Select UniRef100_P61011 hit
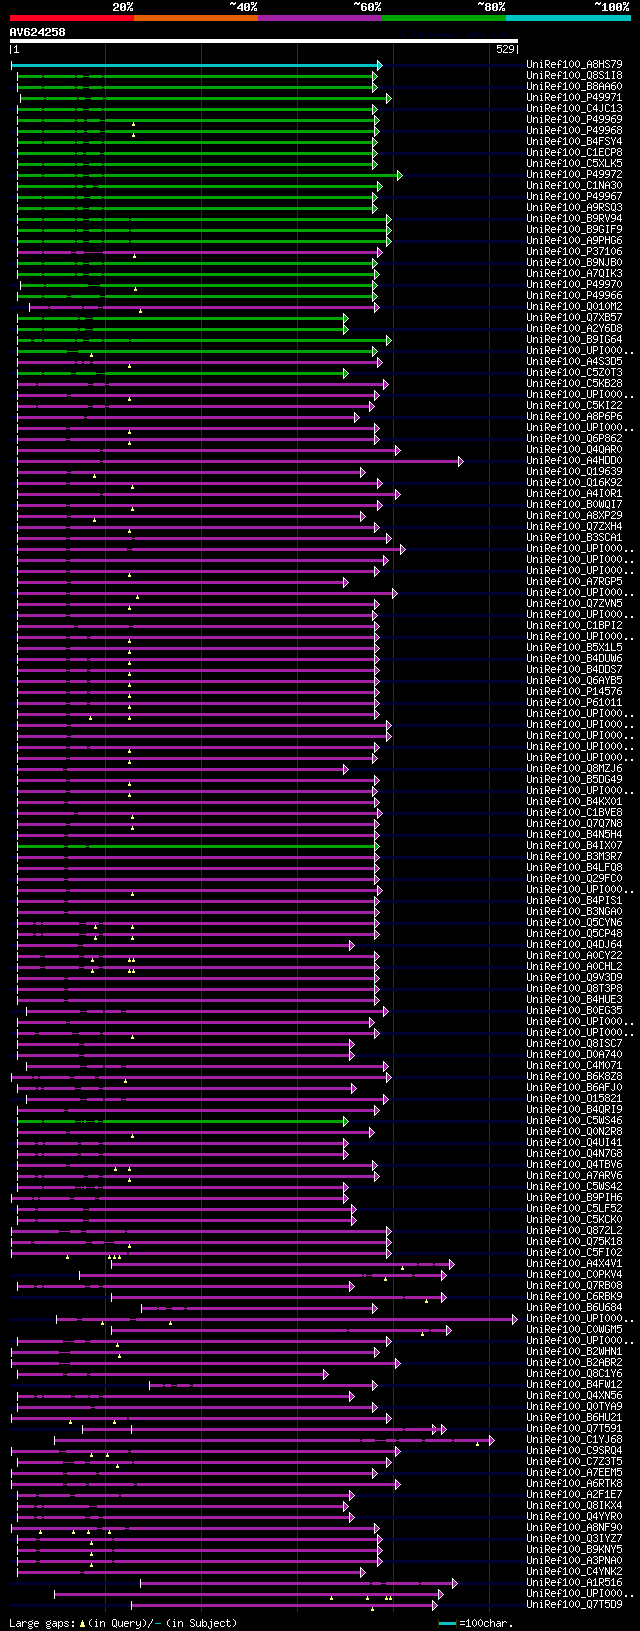The image size is (640, 1631). [574, 703]
